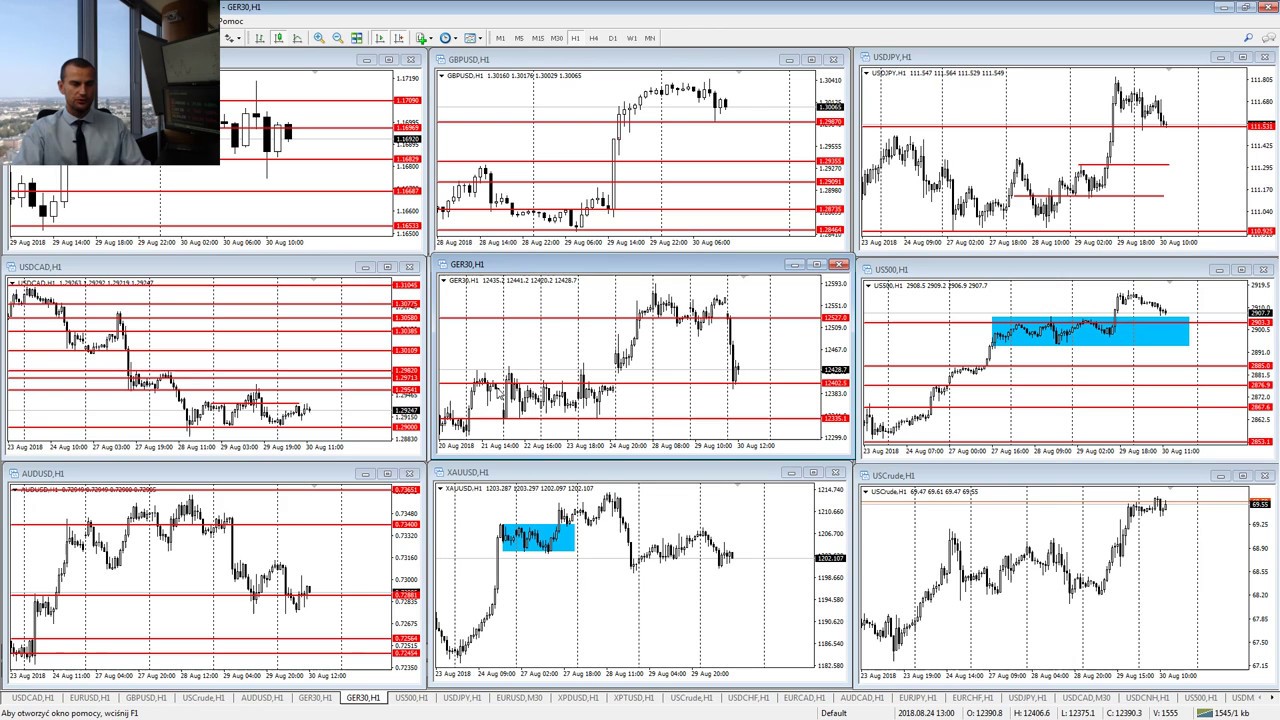Switch chart to bar chart style
This screenshot has height=720, width=1280.
(259, 38)
